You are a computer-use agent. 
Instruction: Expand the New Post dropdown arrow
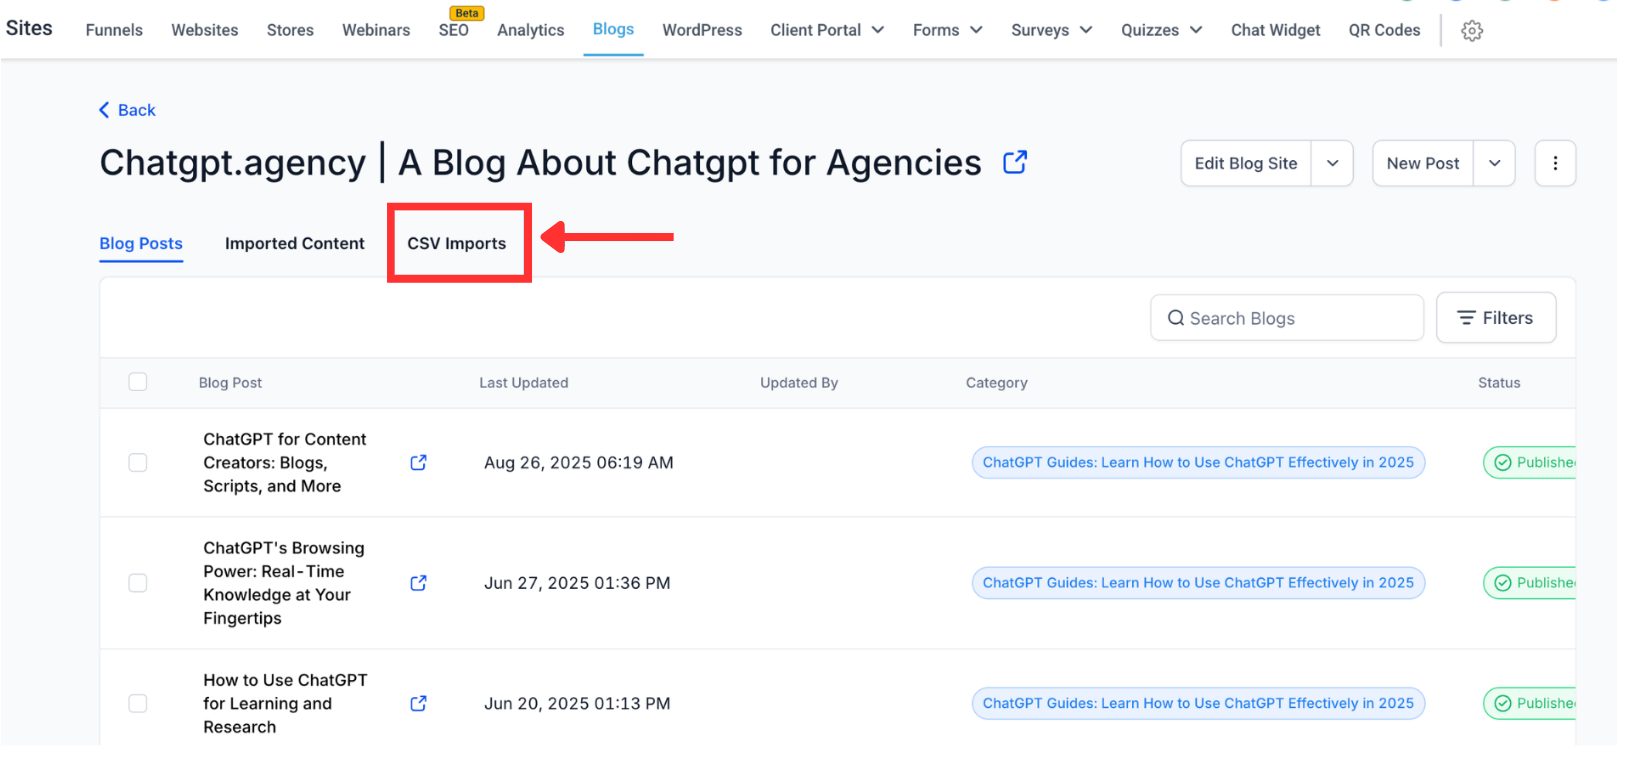coord(1494,163)
